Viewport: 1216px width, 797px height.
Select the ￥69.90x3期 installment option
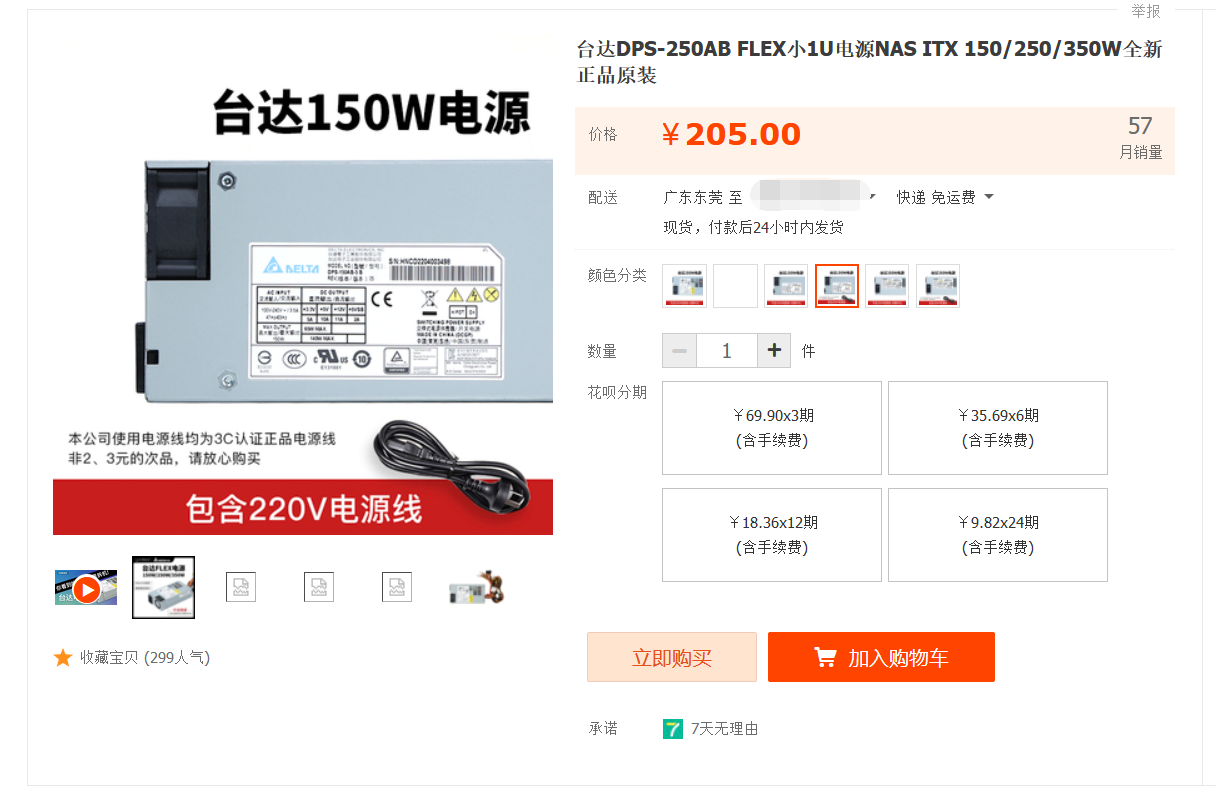[772, 428]
